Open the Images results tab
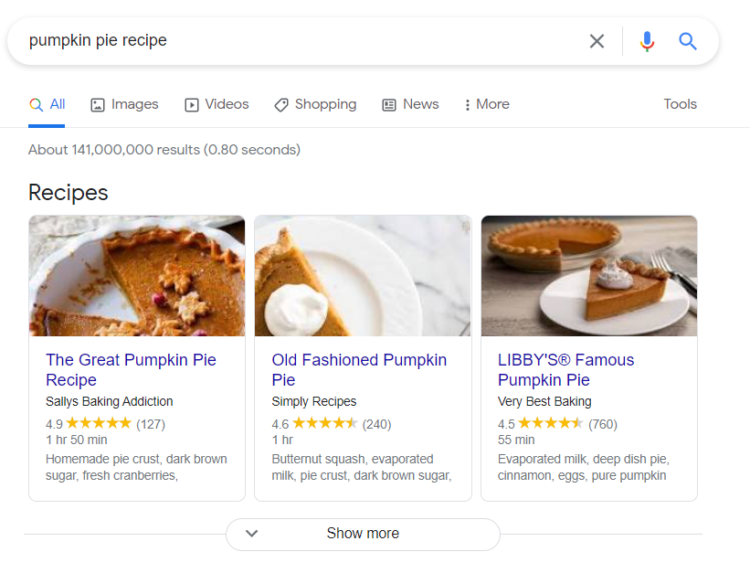The width and height of the screenshot is (750, 573). coord(125,104)
